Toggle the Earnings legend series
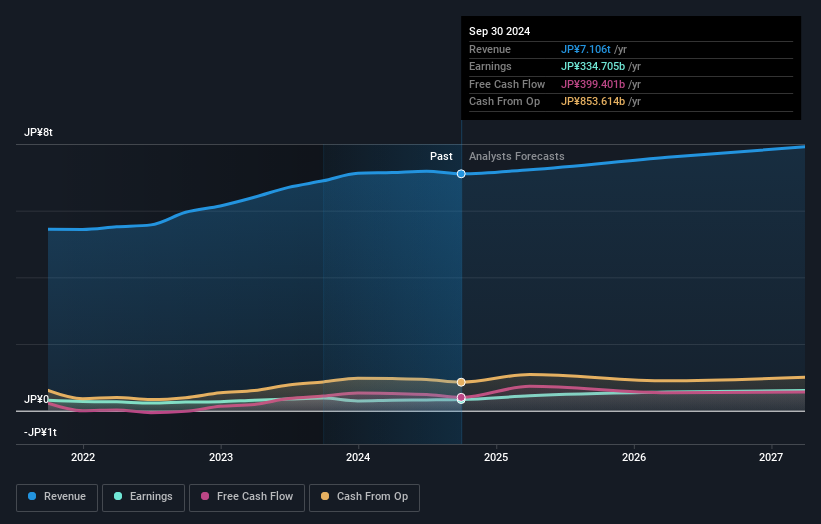Screen dimensions: 821x524 click(143, 497)
